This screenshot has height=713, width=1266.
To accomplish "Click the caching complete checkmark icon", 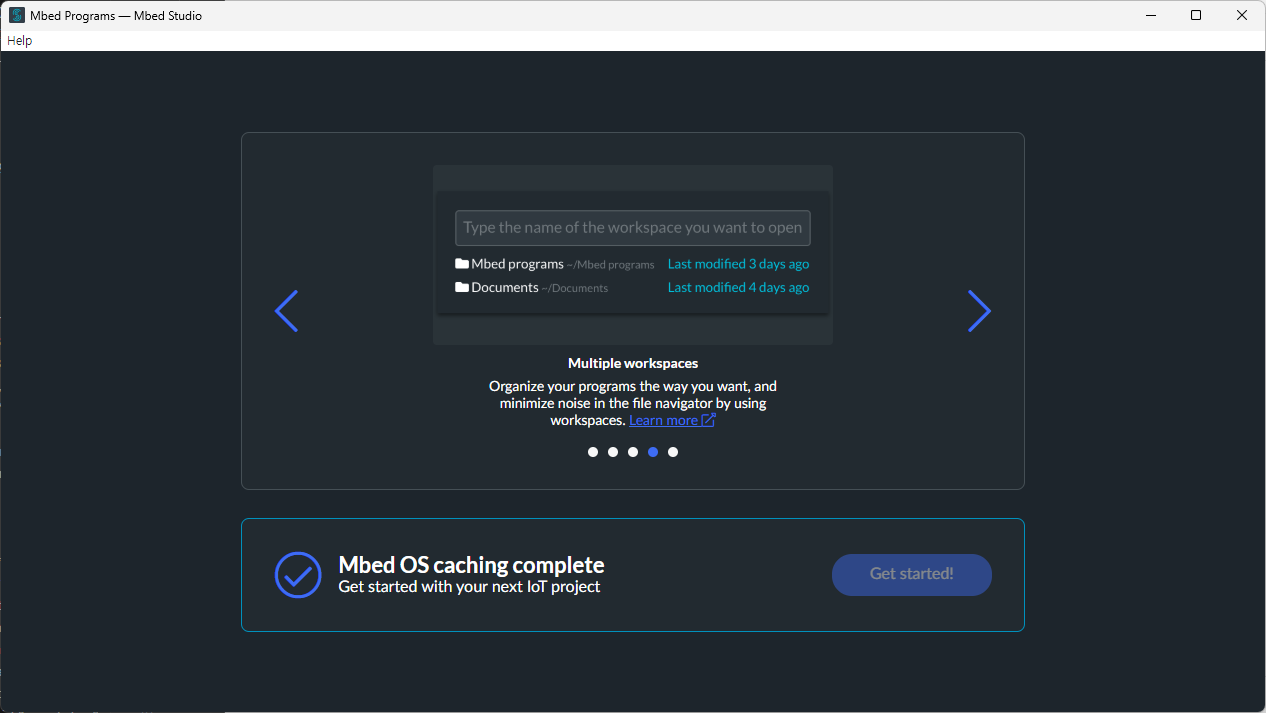I will point(298,575).
